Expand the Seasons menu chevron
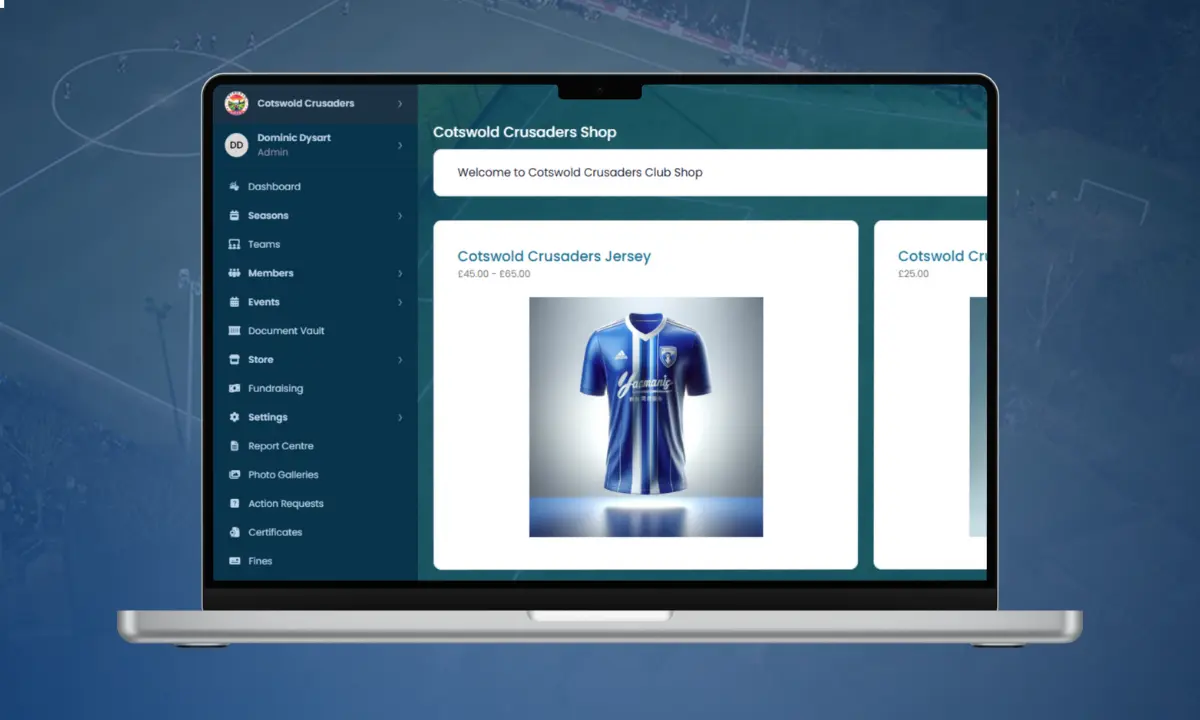This screenshot has width=1200, height=720. click(400, 216)
